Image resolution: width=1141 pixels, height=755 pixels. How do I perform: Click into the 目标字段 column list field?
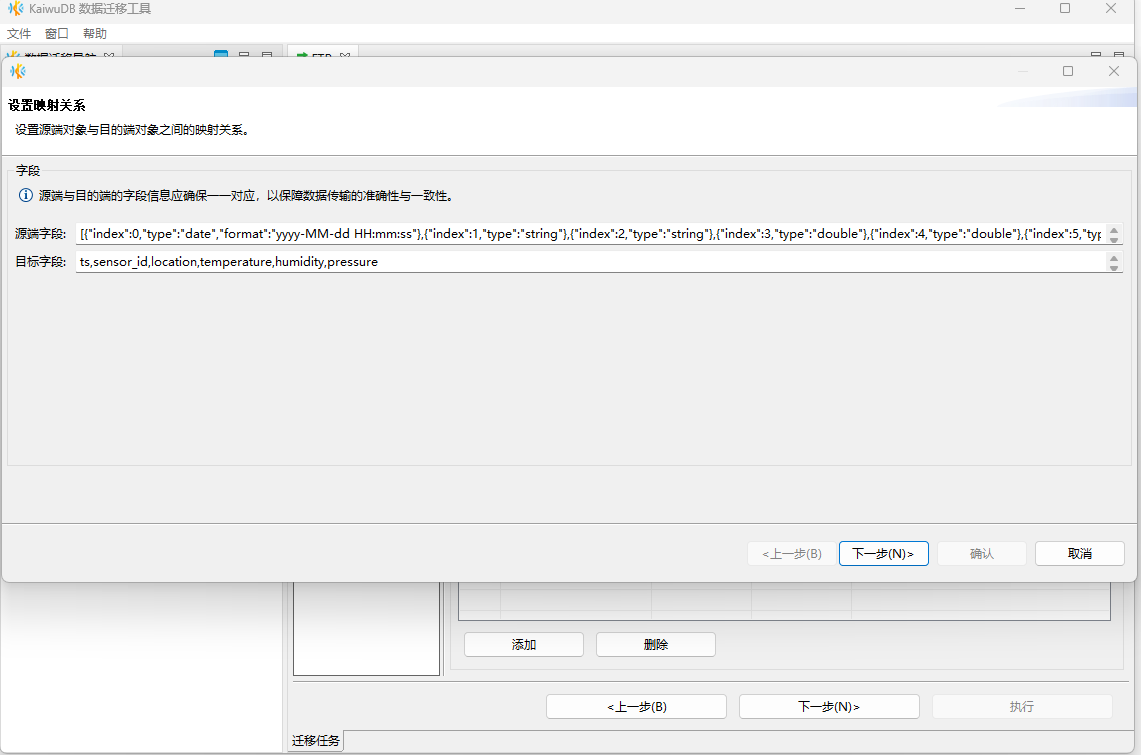pos(590,262)
